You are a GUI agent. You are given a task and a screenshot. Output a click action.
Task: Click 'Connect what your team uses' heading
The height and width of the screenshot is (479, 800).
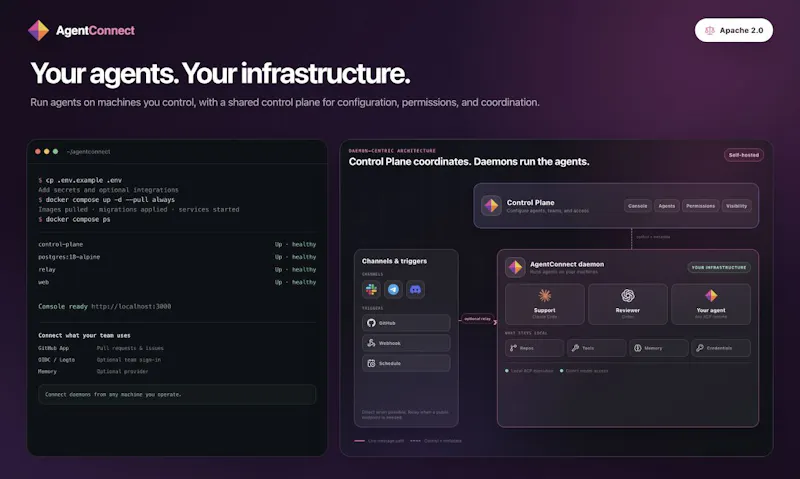pos(84,336)
